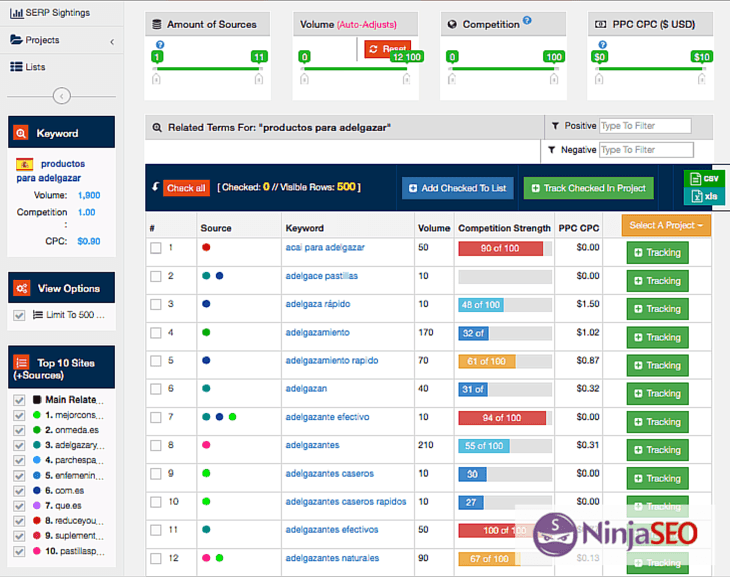Click the PPC CPC money icon
This screenshot has height=577, width=730.
click(601, 24)
